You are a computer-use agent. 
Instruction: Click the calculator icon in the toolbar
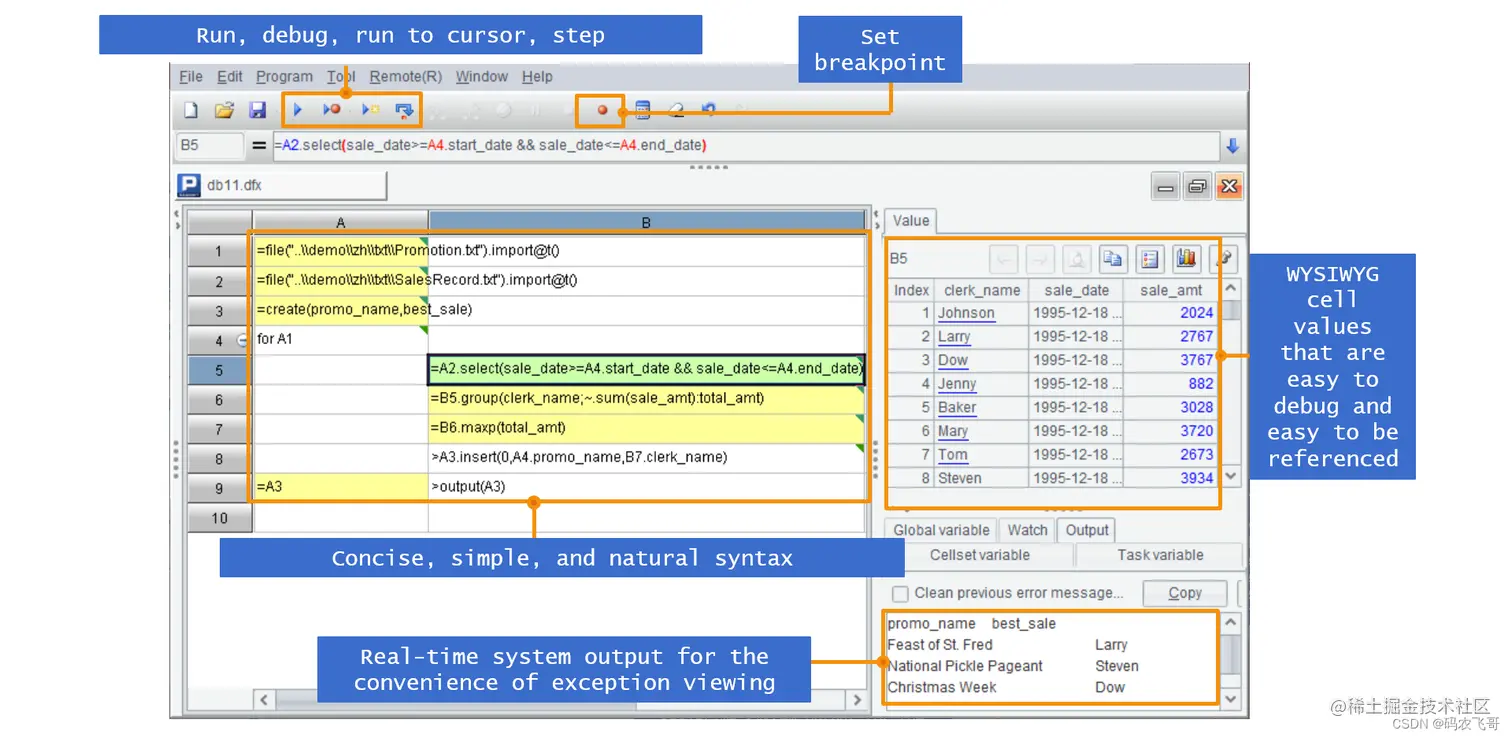click(x=642, y=110)
